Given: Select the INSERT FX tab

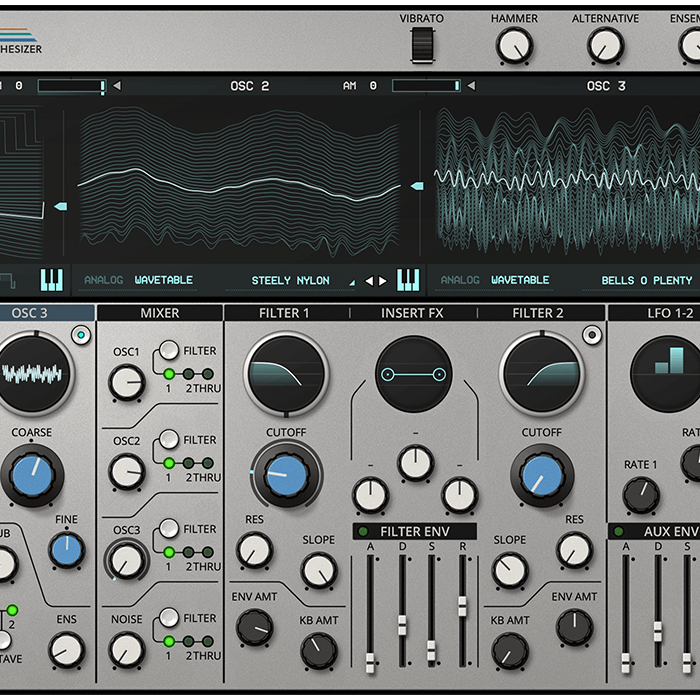Looking at the screenshot, I should coord(412,313).
